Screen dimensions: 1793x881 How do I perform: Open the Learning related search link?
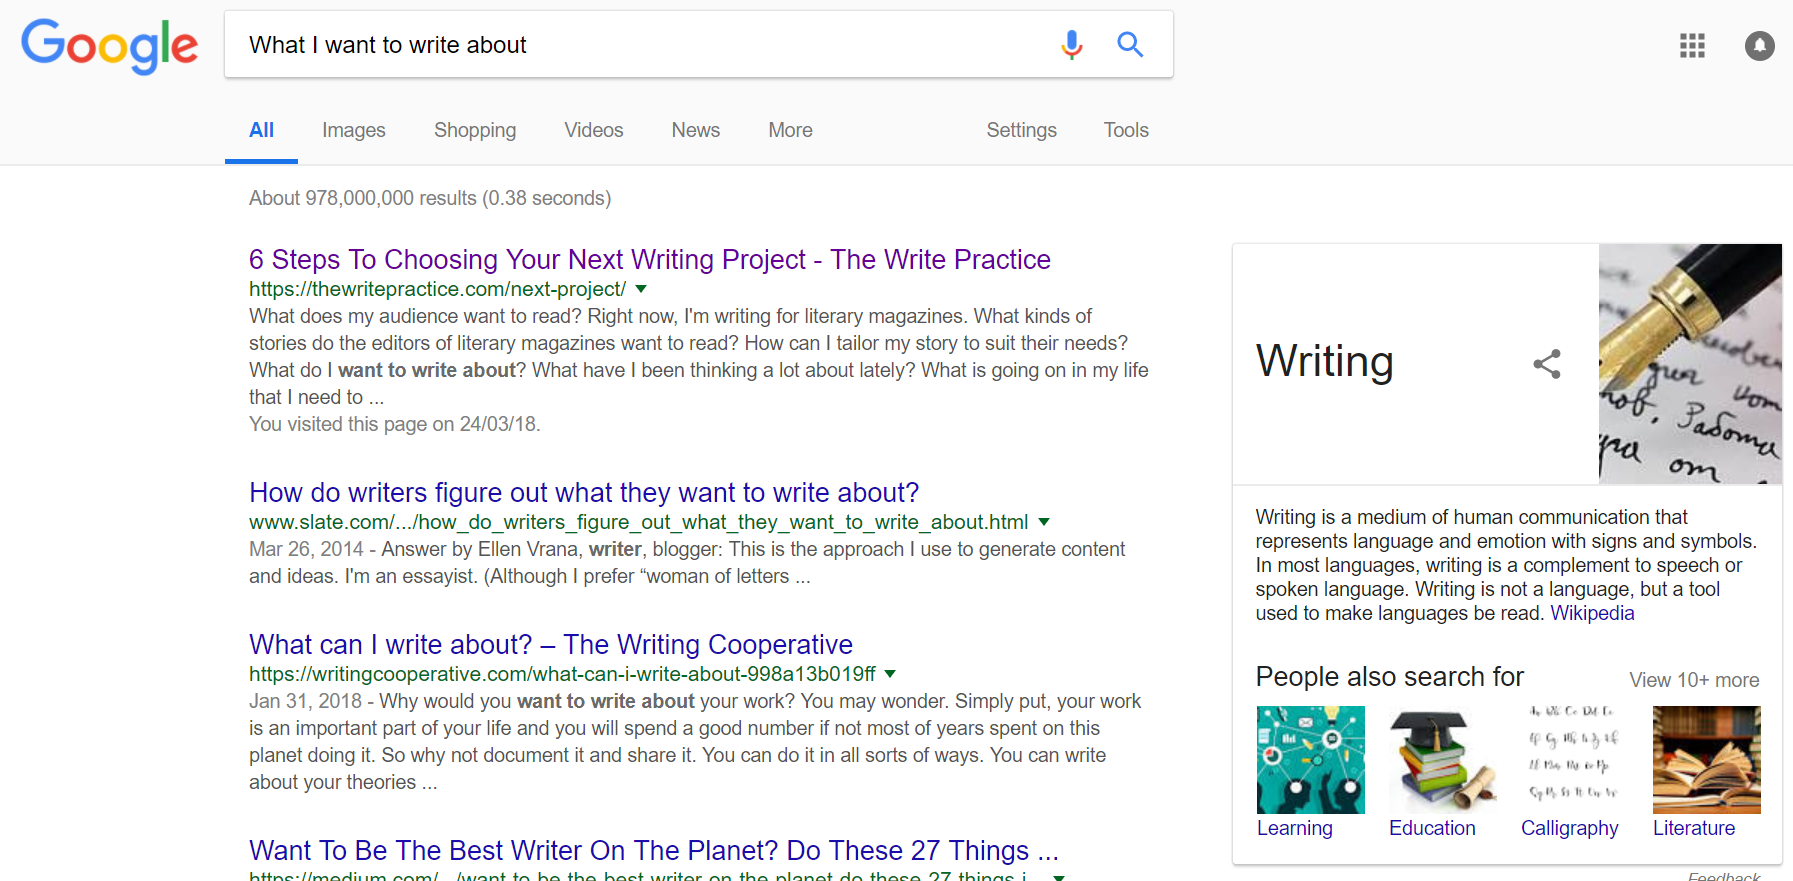(1295, 828)
